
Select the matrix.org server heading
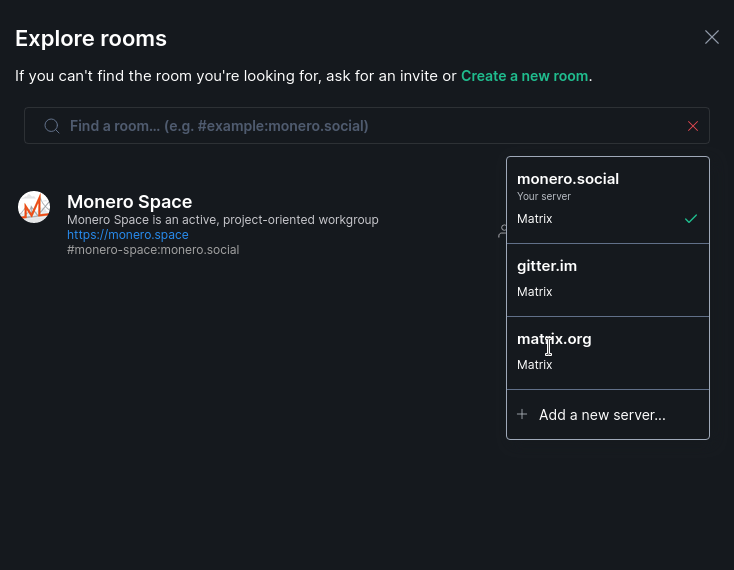[x=554, y=339]
